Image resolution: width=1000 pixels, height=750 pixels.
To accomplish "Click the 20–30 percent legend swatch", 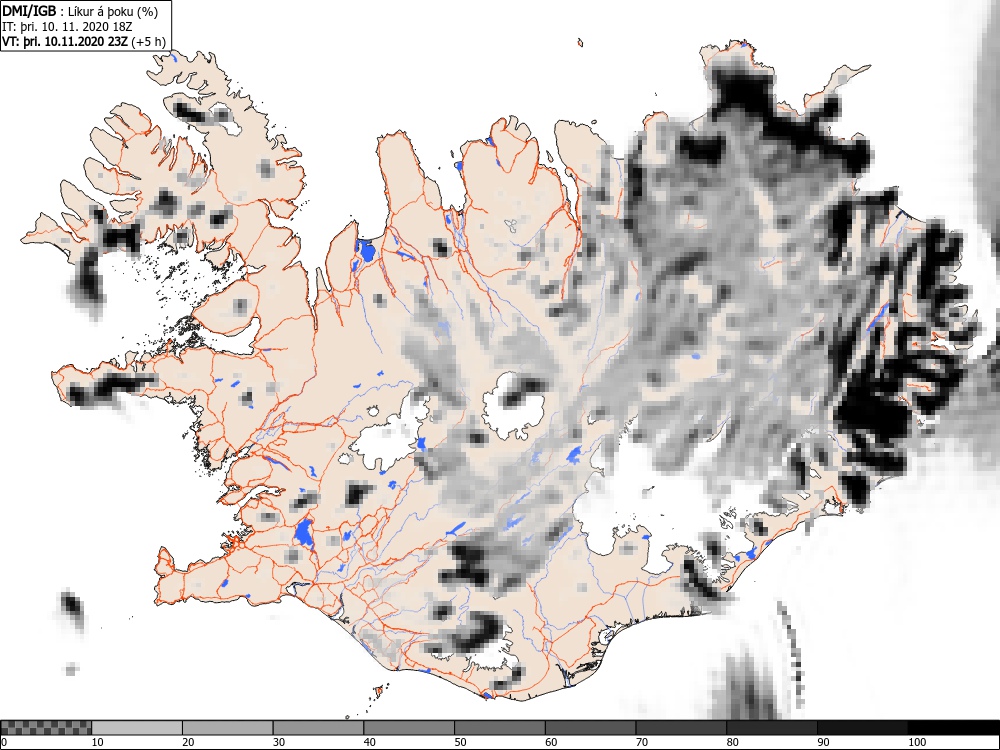I will coord(228,728).
